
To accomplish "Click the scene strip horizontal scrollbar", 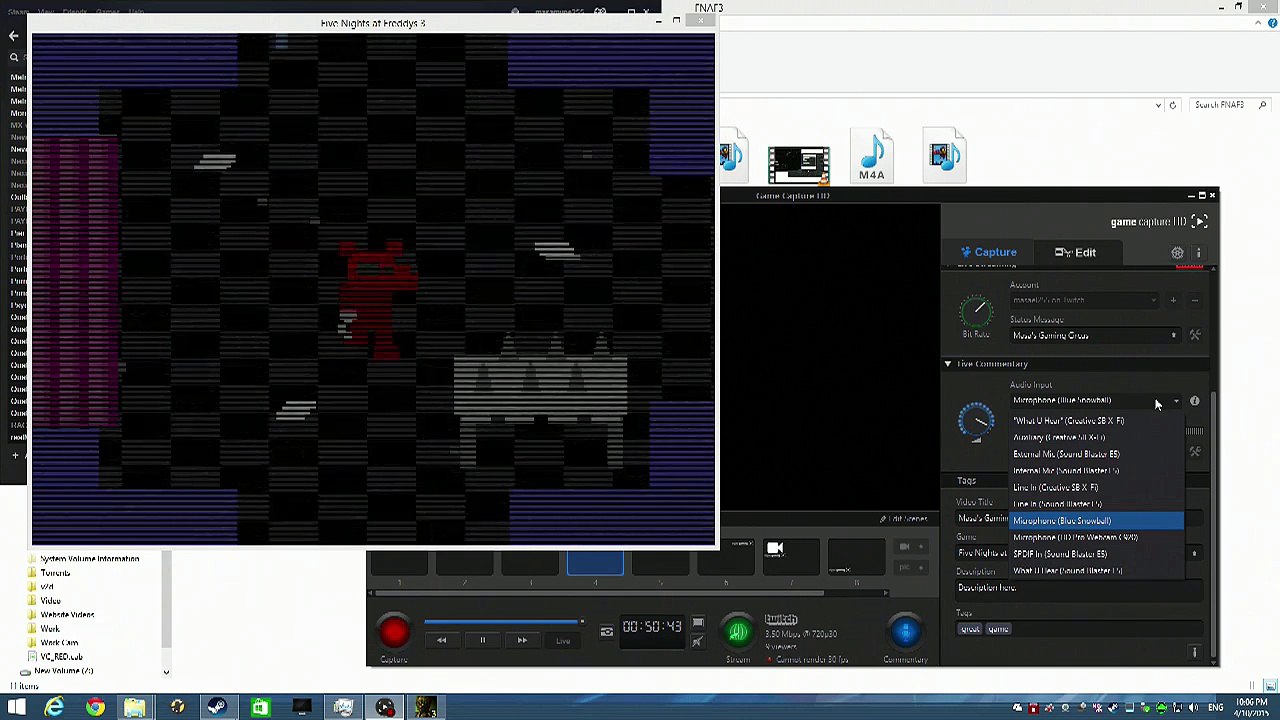I will coord(598,592).
